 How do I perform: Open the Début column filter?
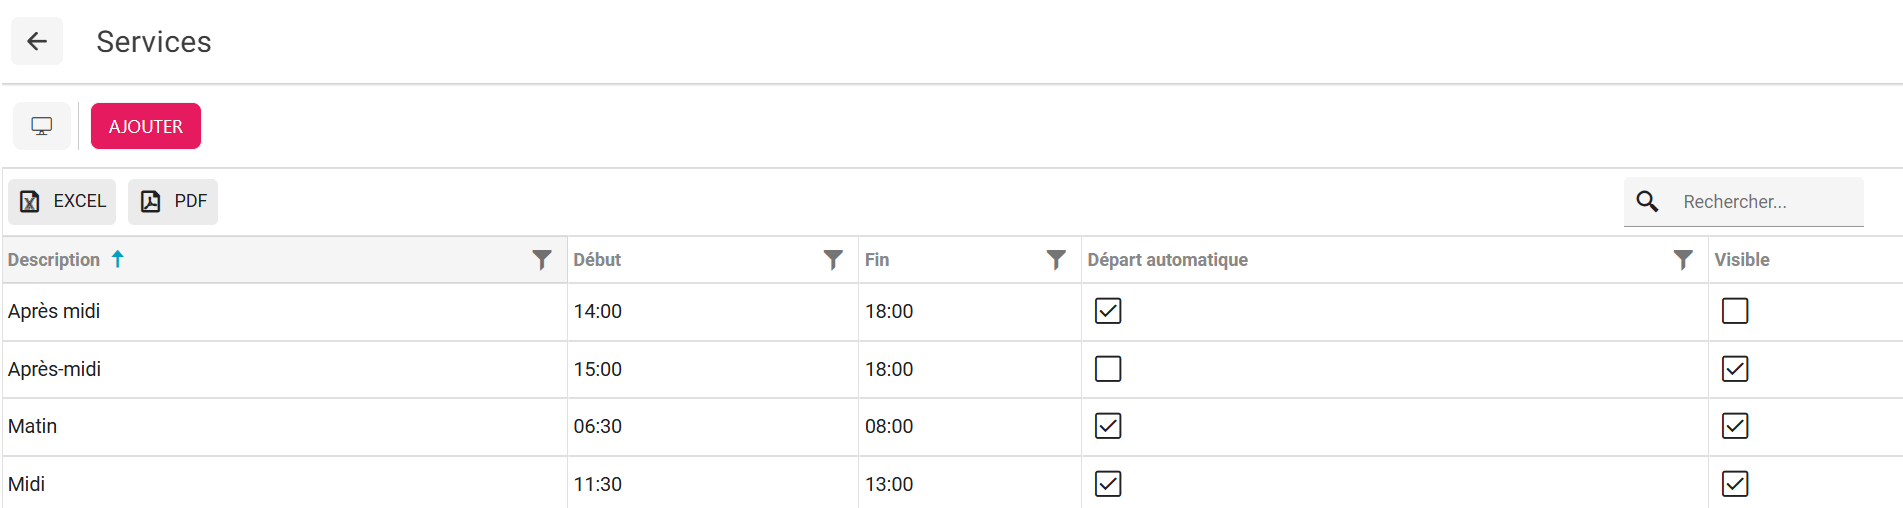[x=833, y=260]
